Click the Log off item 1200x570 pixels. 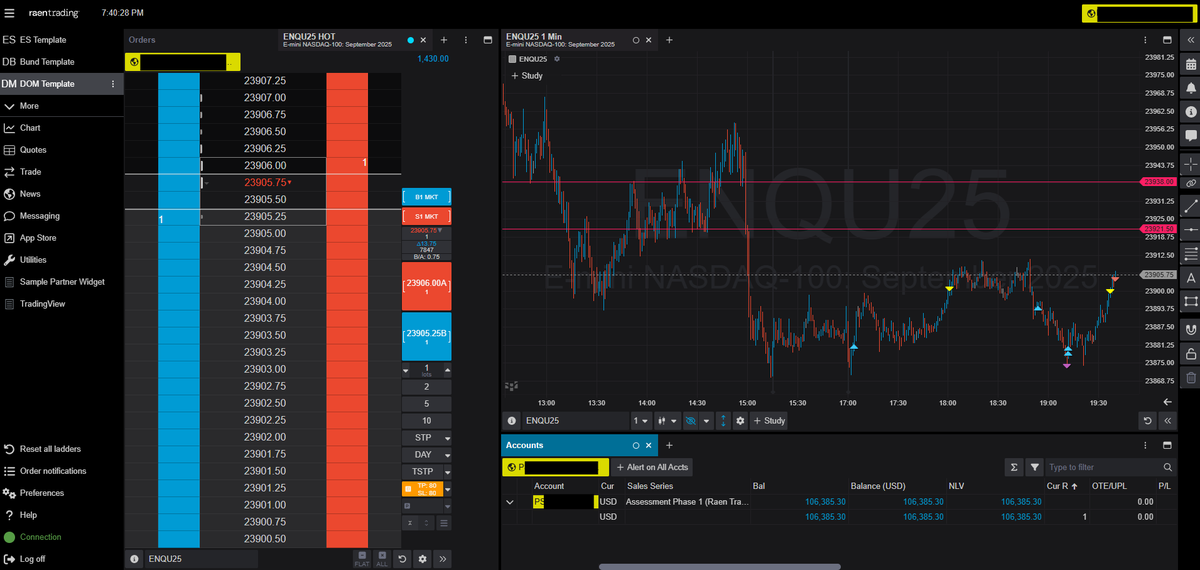click(x=62, y=559)
